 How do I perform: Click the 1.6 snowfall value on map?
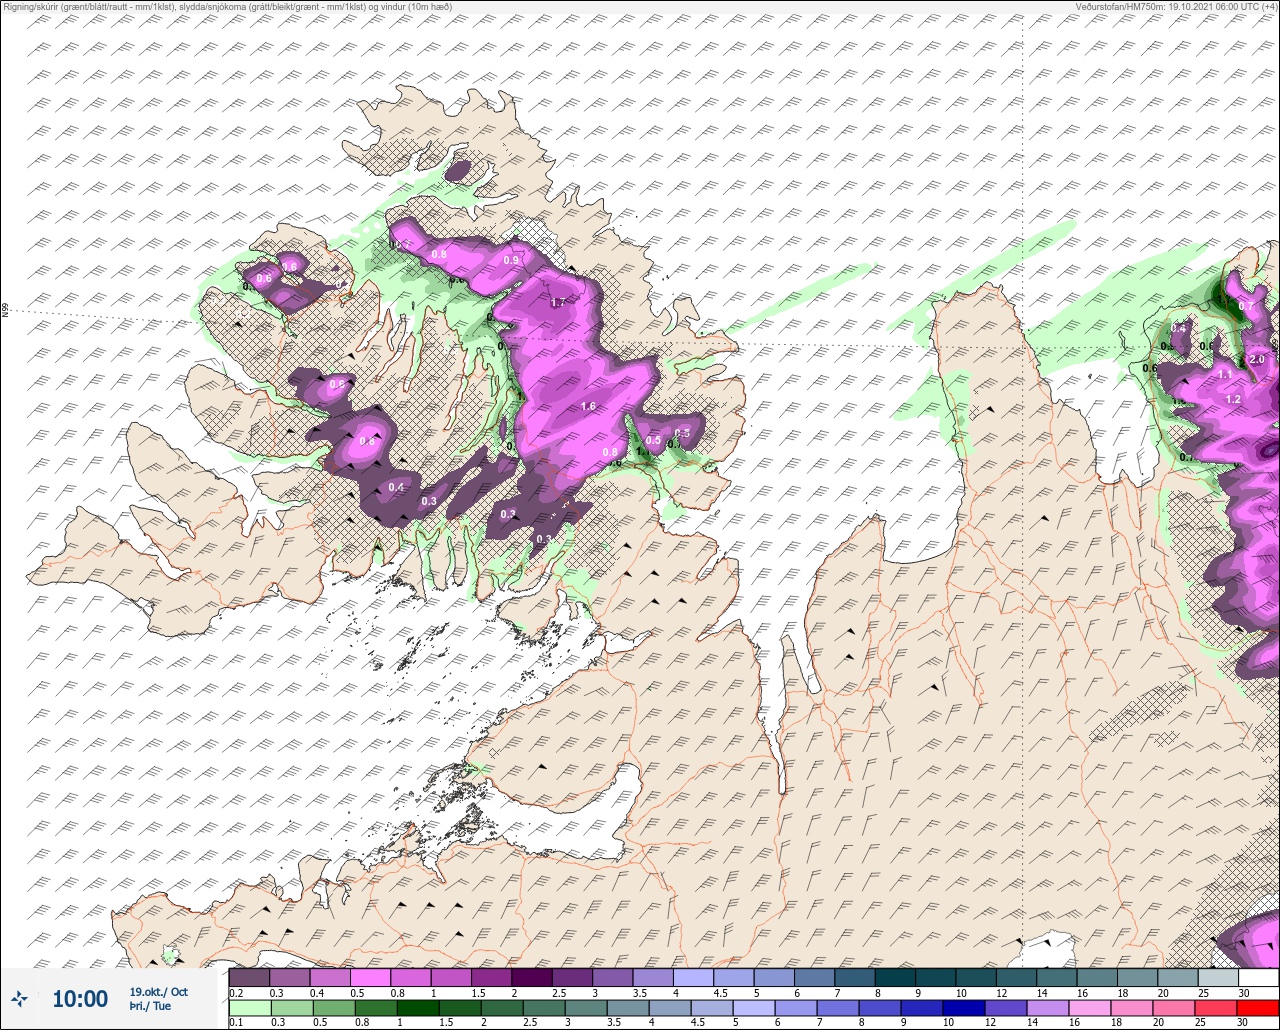[588, 406]
